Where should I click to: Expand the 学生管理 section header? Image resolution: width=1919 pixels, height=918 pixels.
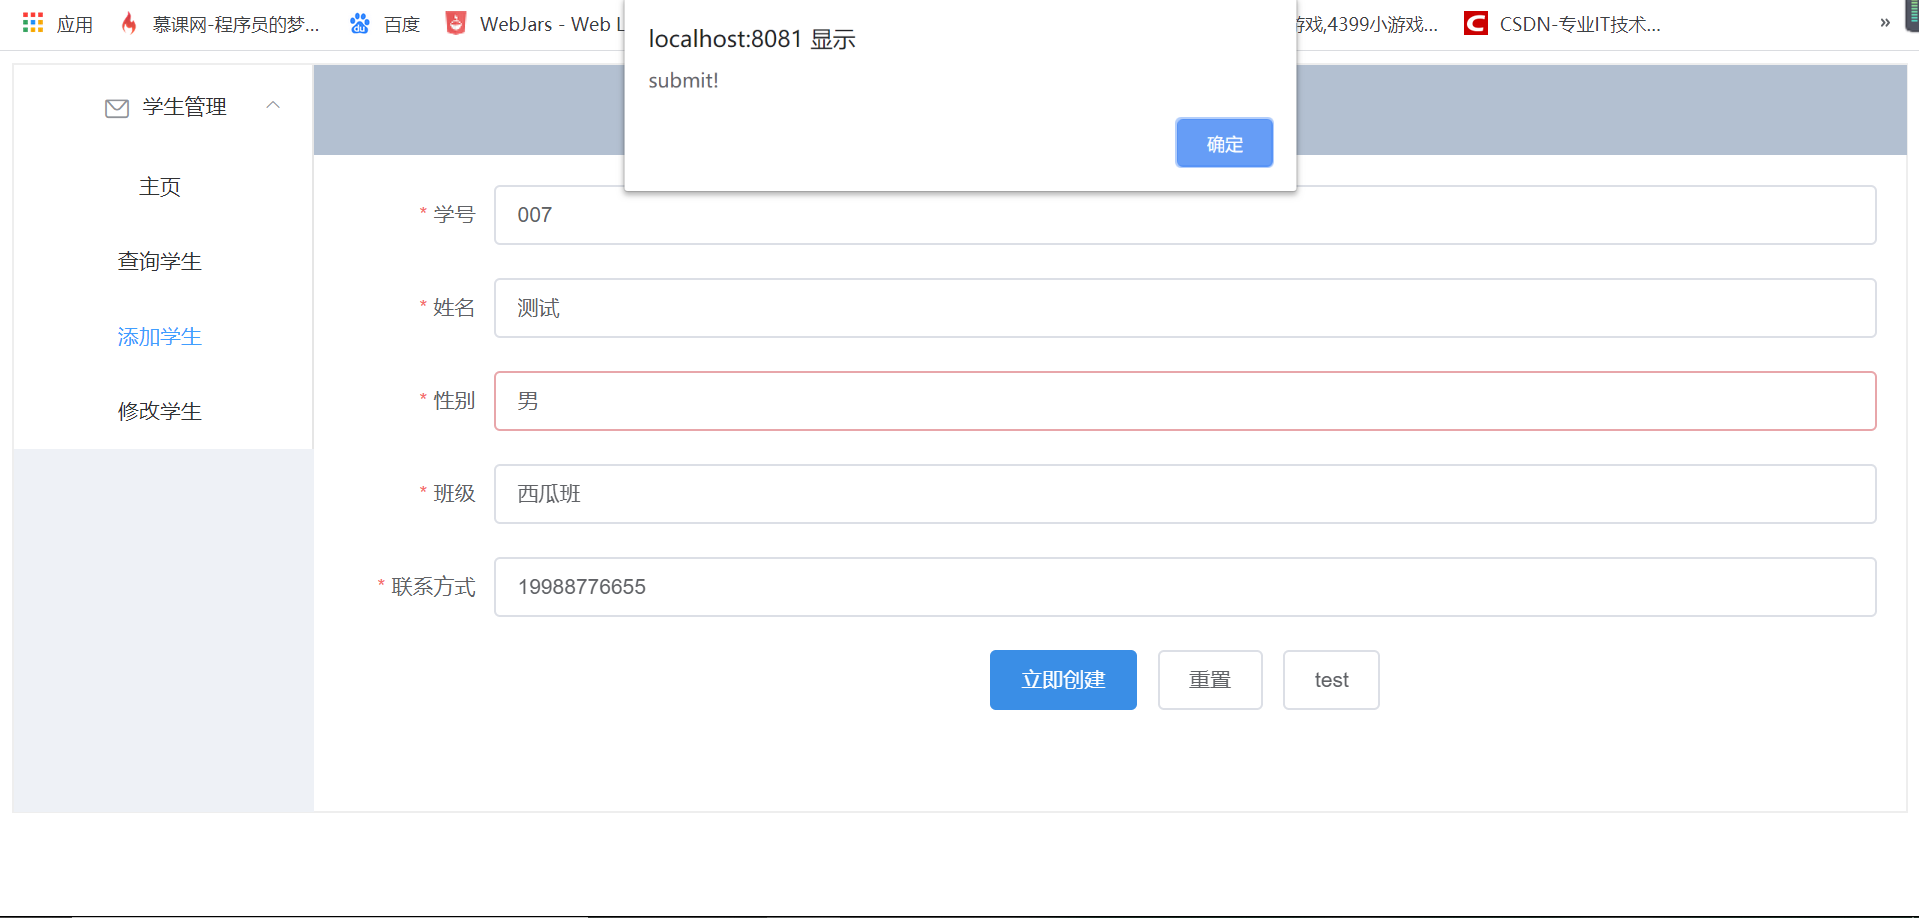[185, 106]
